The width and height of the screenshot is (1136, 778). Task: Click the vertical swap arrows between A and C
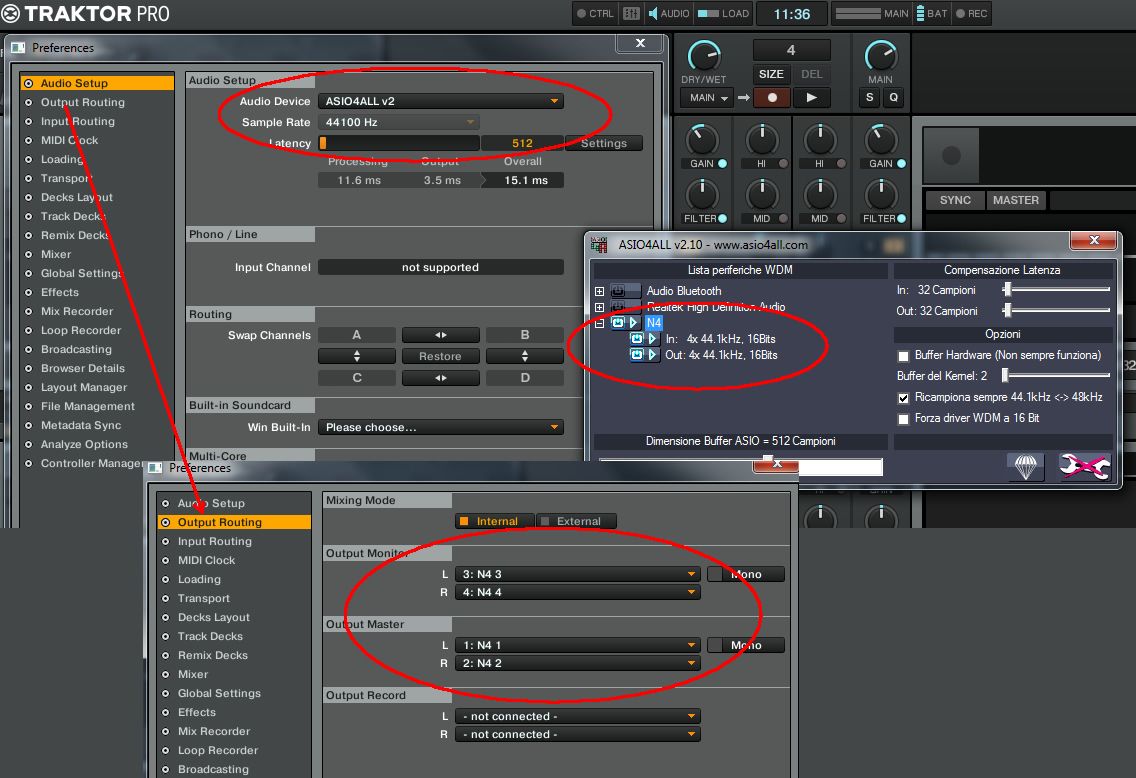coord(356,356)
